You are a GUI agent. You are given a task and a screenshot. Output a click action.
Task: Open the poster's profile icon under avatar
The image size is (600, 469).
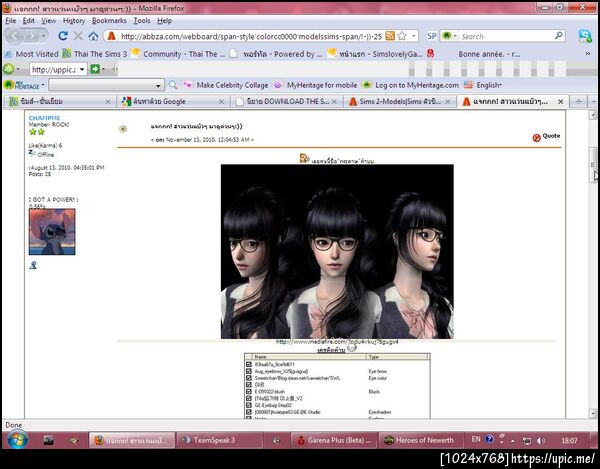point(33,265)
